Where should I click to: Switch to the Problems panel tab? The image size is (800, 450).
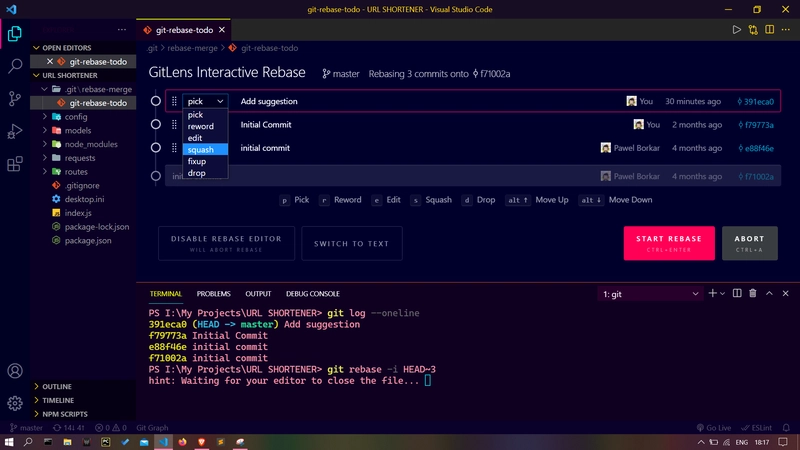point(213,294)
